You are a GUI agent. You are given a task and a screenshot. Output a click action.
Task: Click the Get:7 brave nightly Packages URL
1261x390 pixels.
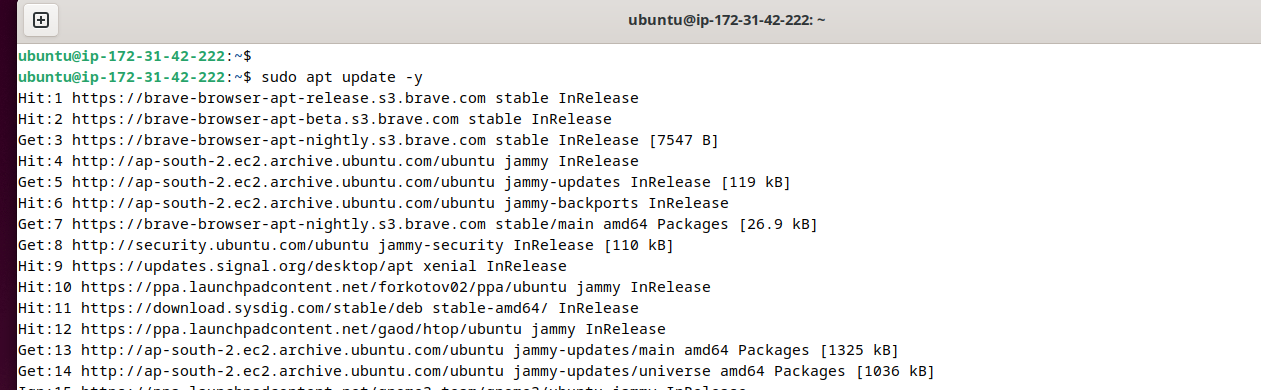[x=278, y=224]
